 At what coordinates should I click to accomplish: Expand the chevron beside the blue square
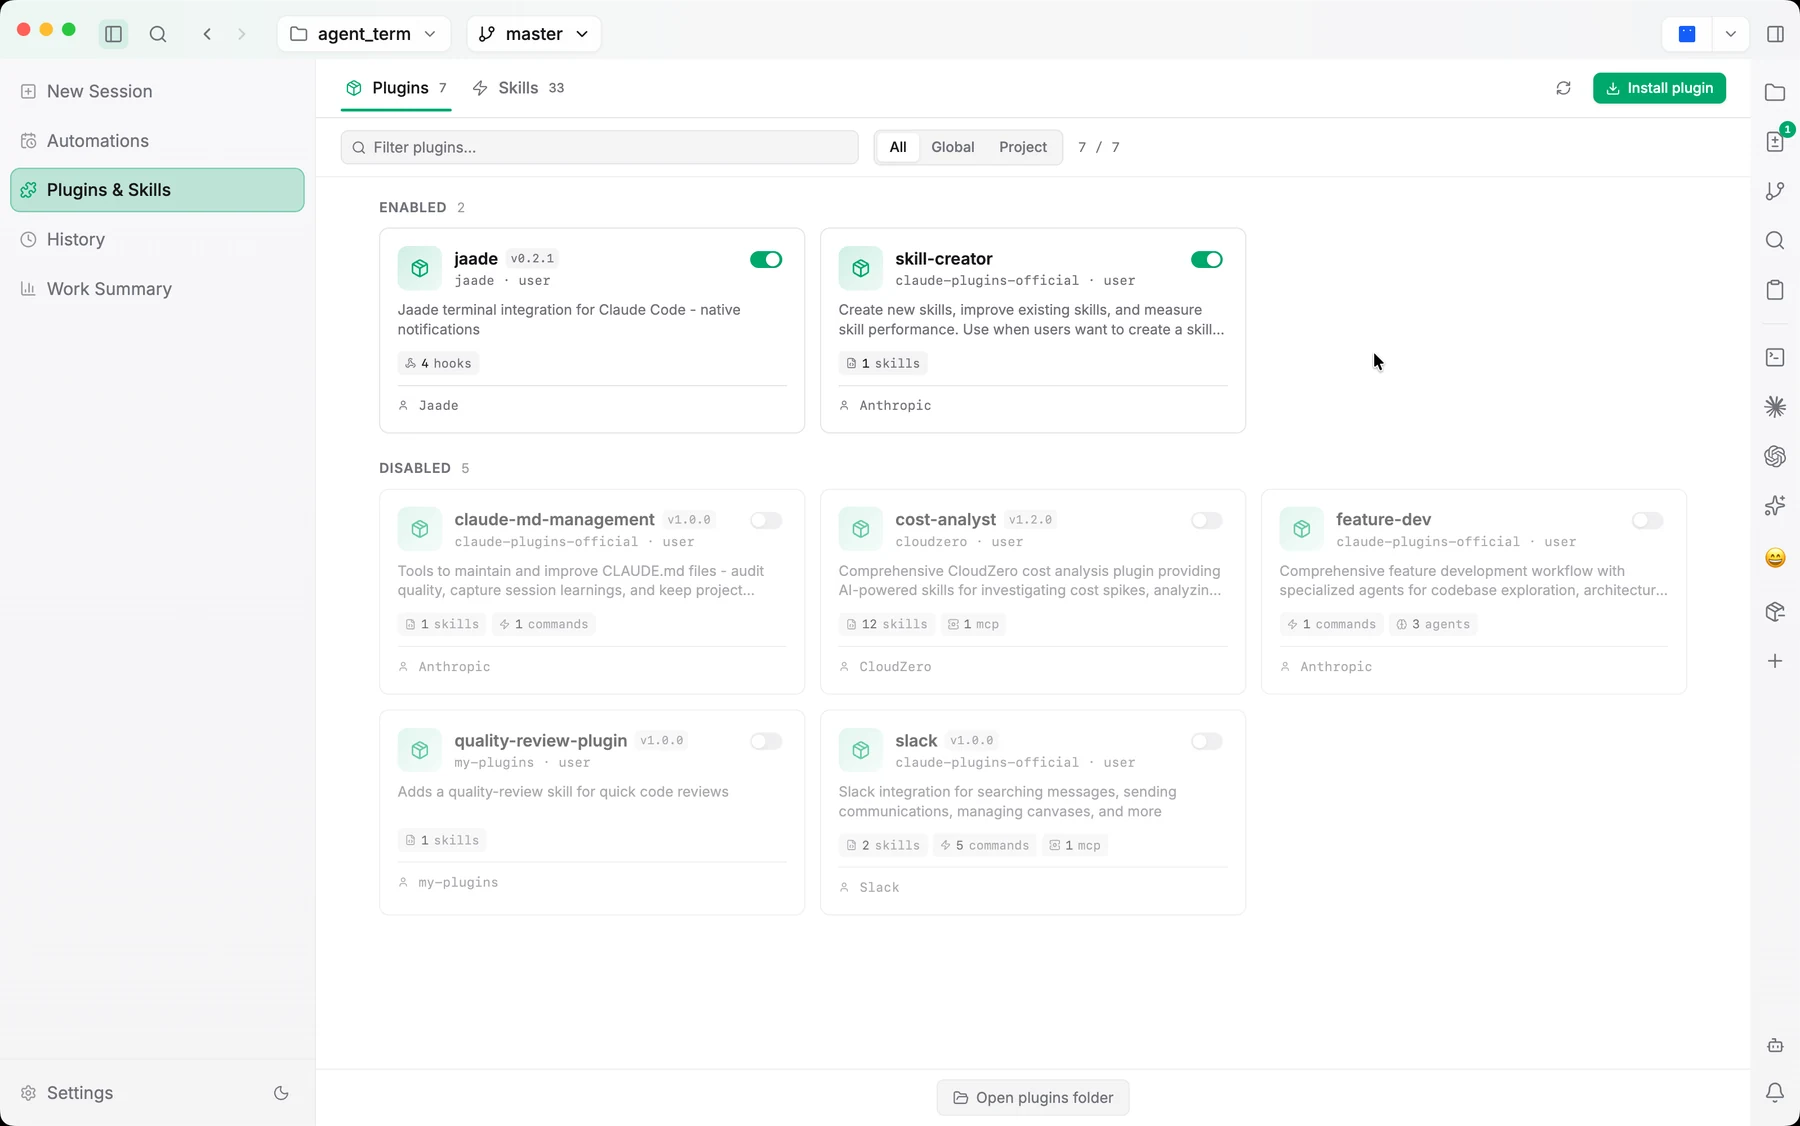click(x=1730, y=34)
